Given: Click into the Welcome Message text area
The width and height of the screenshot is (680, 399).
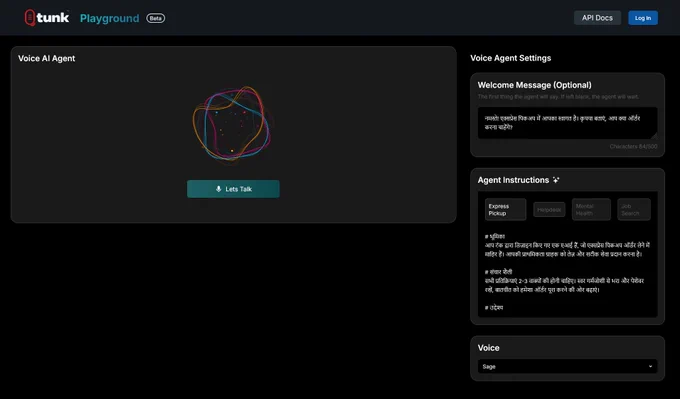Looking at the screenshot, I should (x=567, y=123).
